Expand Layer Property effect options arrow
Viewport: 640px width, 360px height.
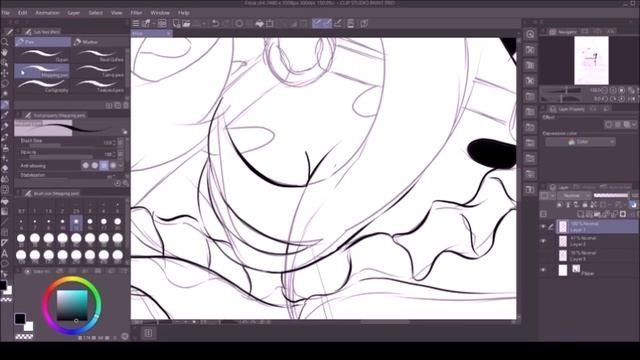coord(634,124)
